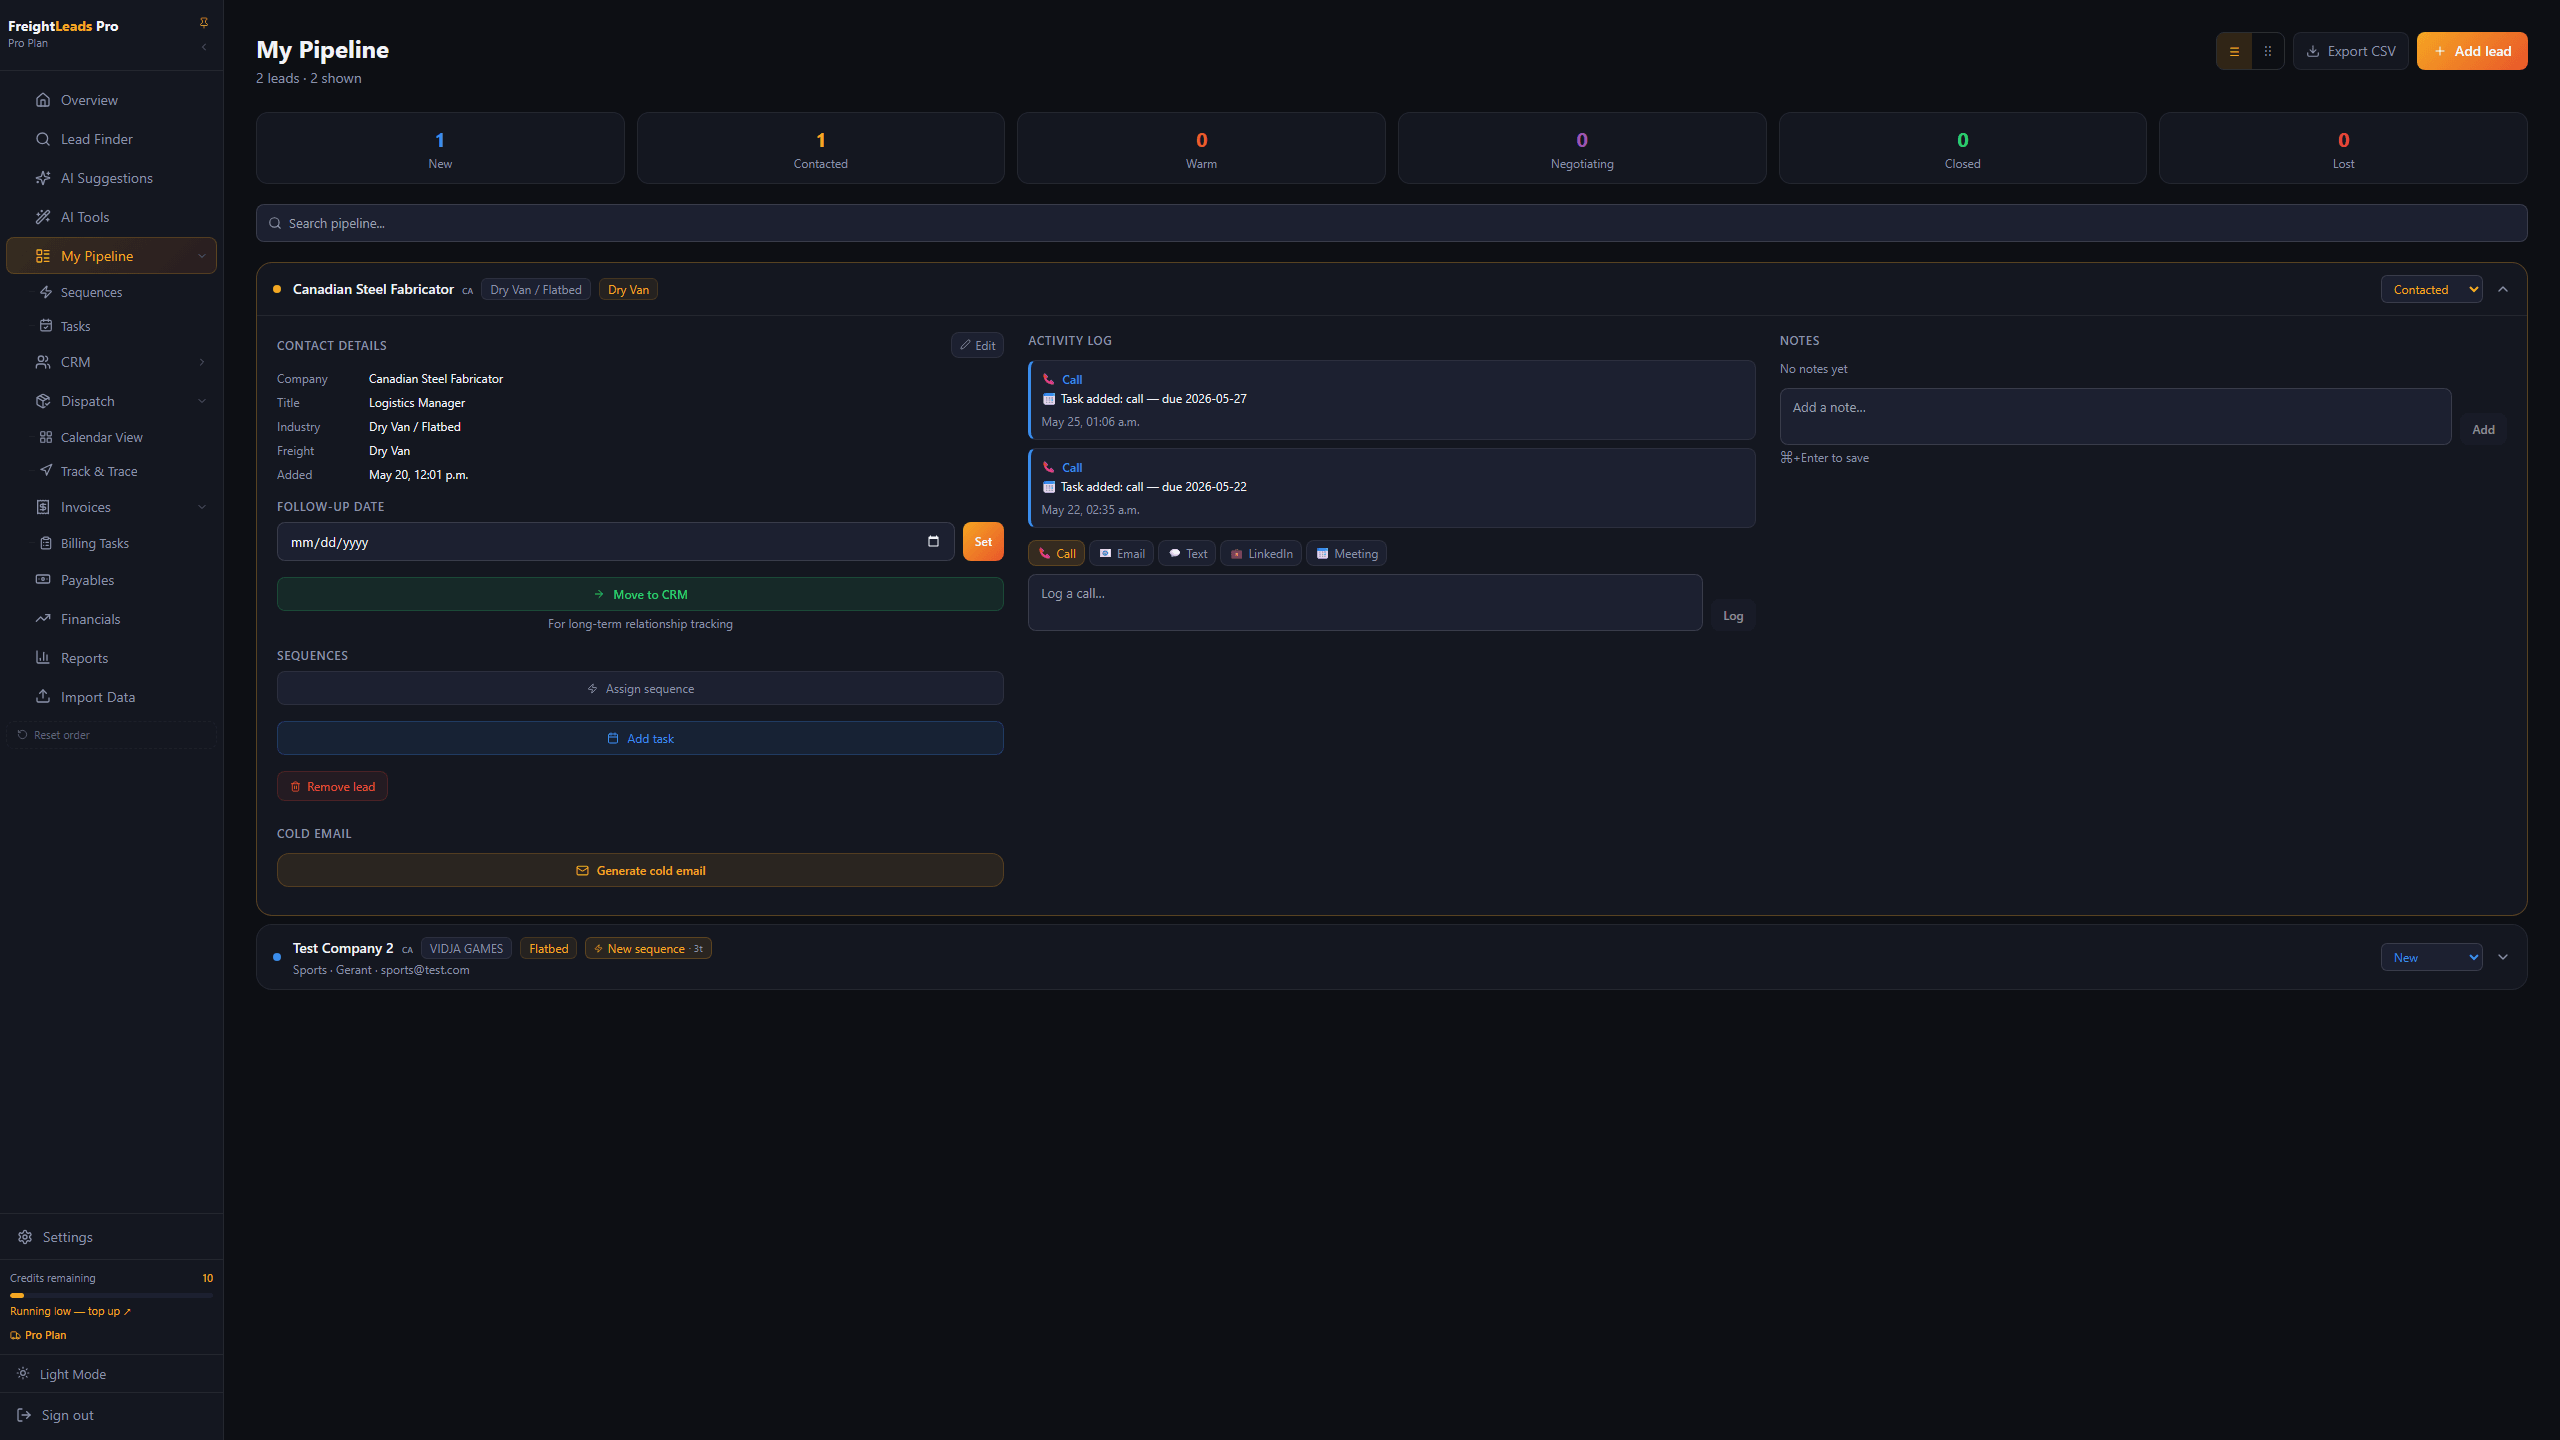Viewport: 2560px width, 1440px height.
Task: Remove lead using trash button
Action: (332, 786)
